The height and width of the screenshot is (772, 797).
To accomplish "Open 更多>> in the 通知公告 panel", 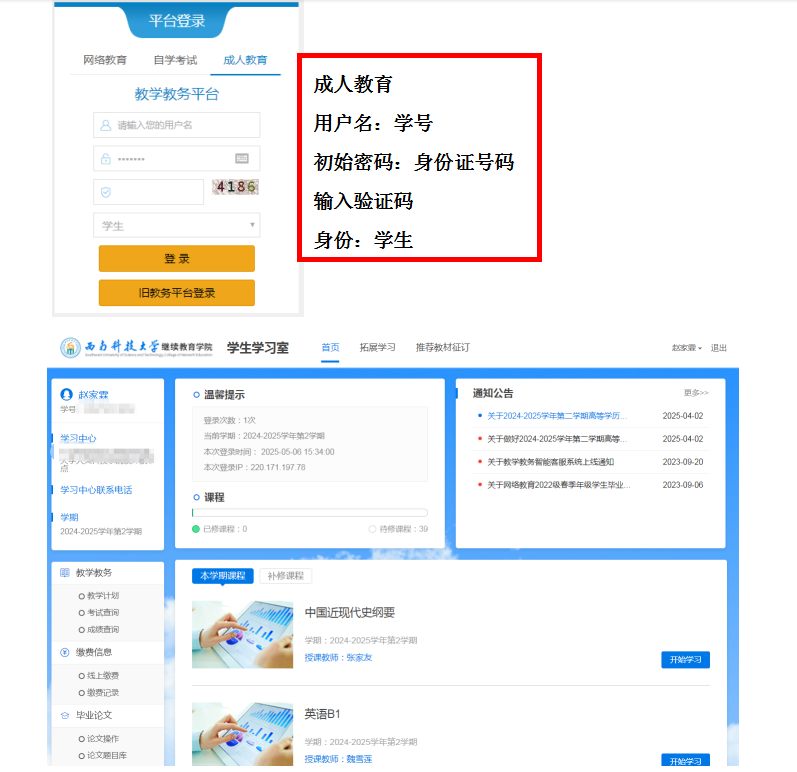I will tap(696, 393).
